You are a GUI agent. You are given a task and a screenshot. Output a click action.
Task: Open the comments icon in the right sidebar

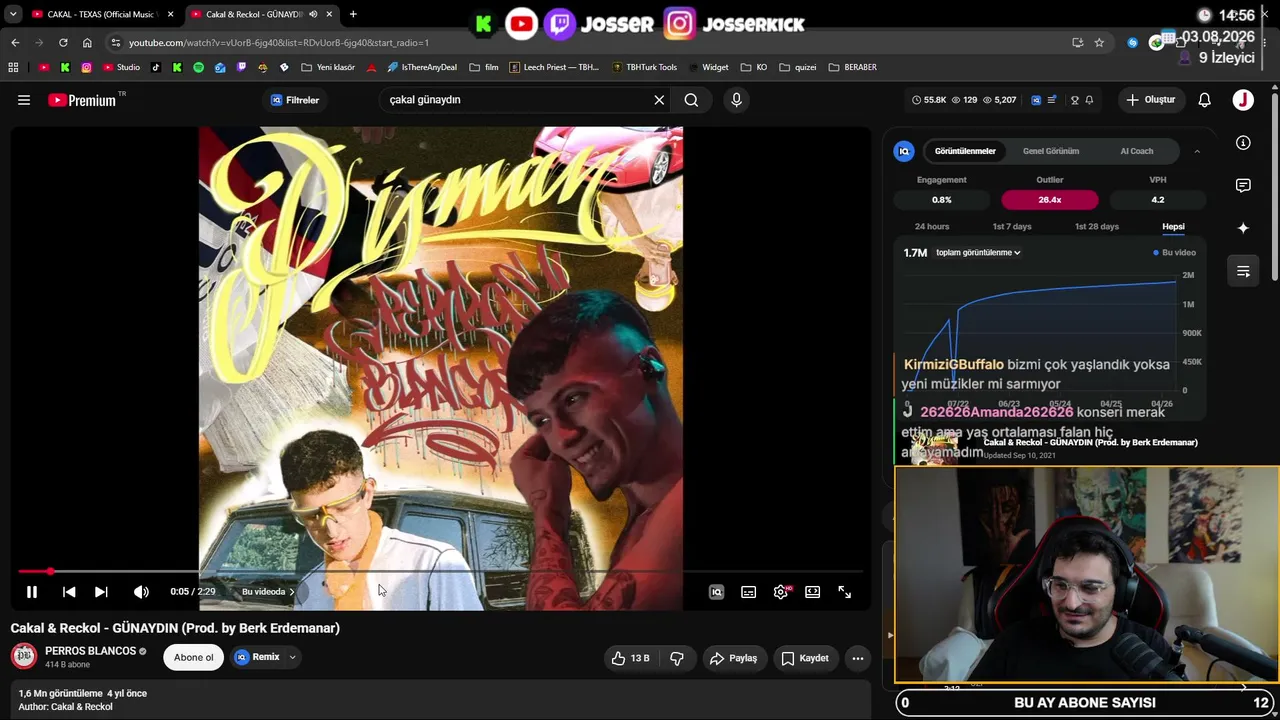coord(1243,186)
